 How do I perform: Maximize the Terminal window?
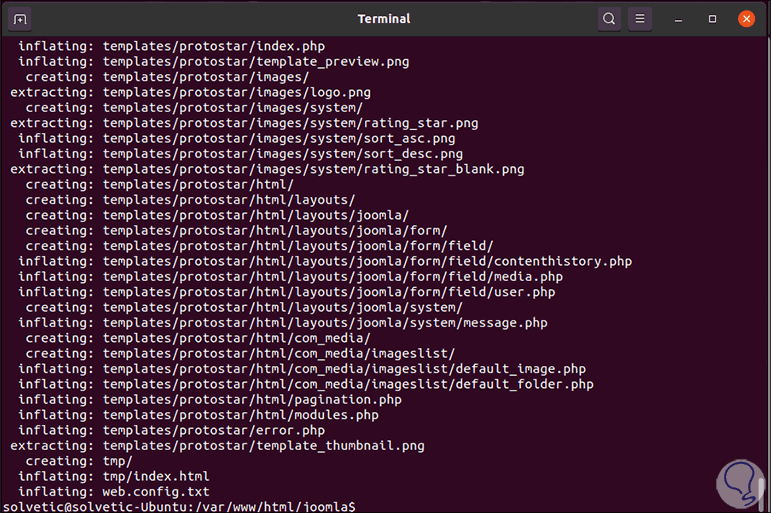pyautogui.click(x=713, y=19)
